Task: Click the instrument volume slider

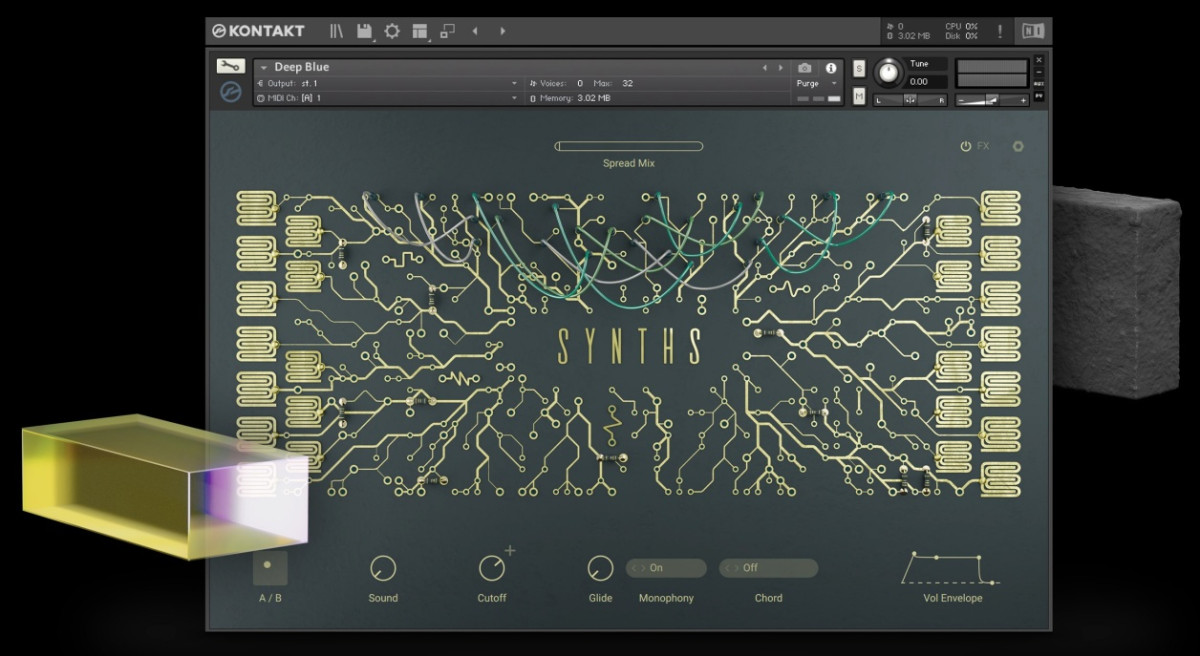Action: pyautogui.click(x=992, y=99)
